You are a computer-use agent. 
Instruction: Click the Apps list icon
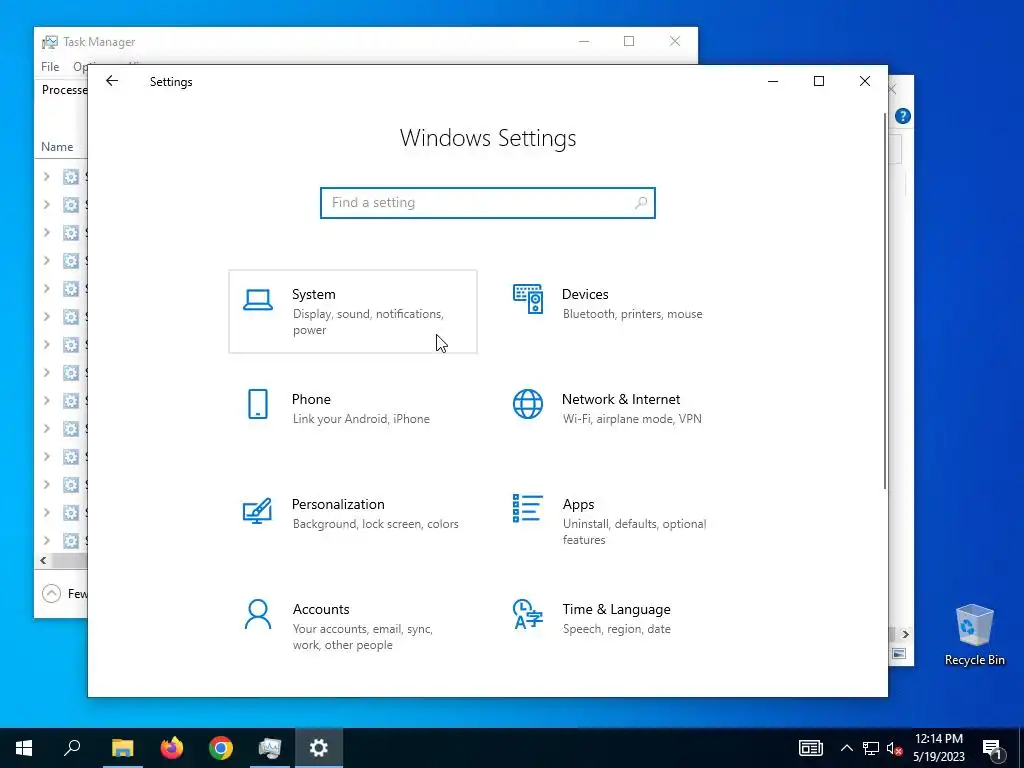point(528,508)
